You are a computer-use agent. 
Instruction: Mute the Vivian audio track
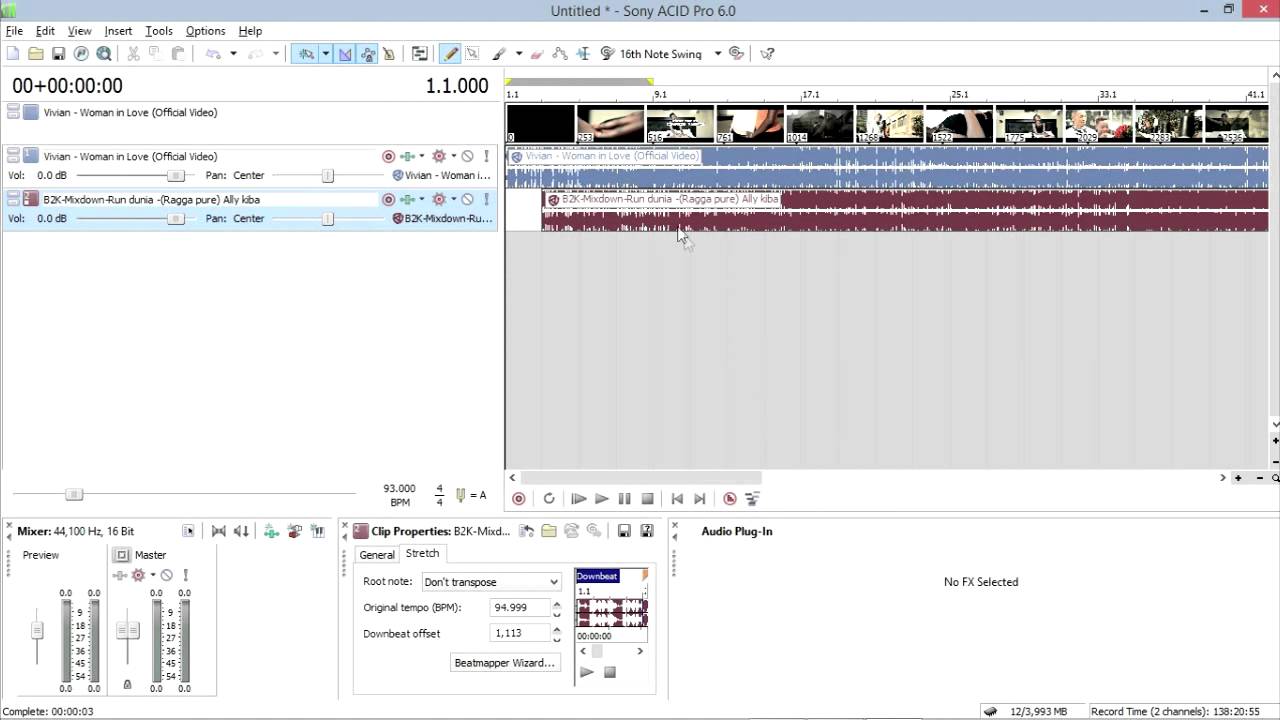point(467,156)
